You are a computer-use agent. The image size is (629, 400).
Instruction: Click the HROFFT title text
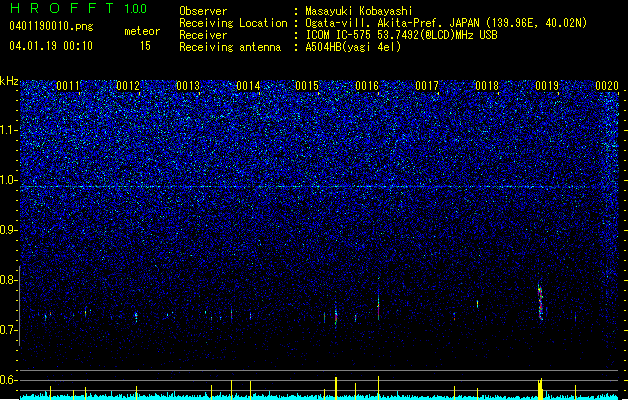tap(62, 8)
